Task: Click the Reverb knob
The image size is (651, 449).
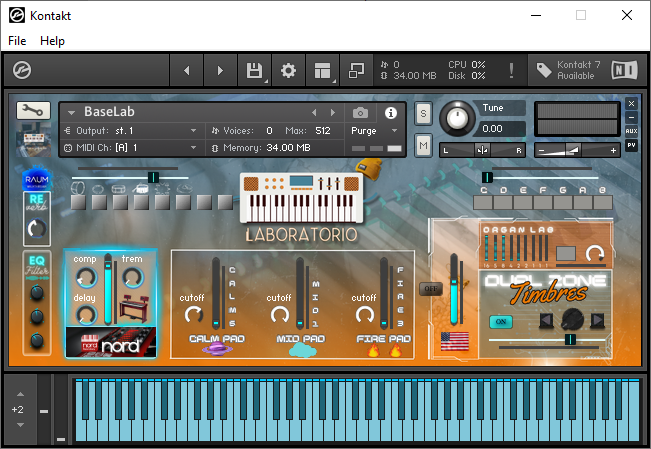Action: [x=37, y=228]
